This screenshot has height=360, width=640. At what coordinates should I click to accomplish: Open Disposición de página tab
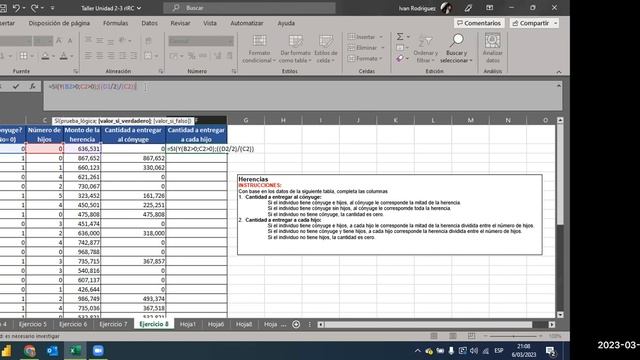pos(59,23)
